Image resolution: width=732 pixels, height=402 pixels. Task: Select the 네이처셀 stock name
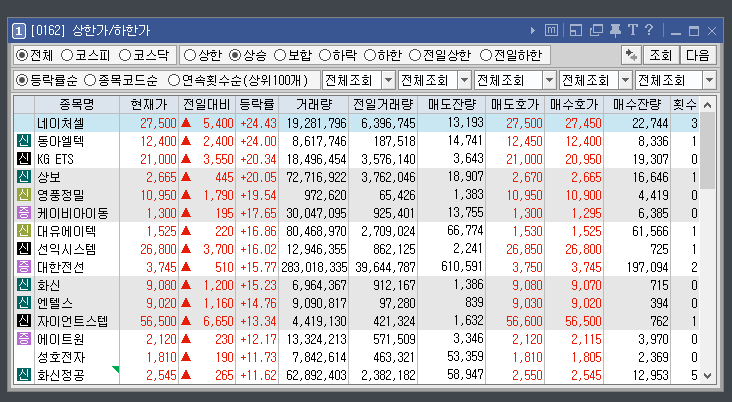(x=61, y=123)
